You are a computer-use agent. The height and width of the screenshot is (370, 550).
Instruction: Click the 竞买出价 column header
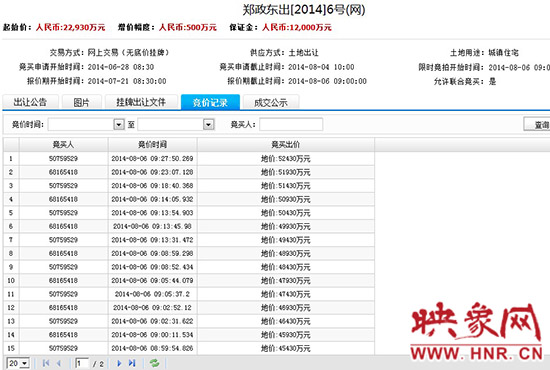tap(286, 144)
